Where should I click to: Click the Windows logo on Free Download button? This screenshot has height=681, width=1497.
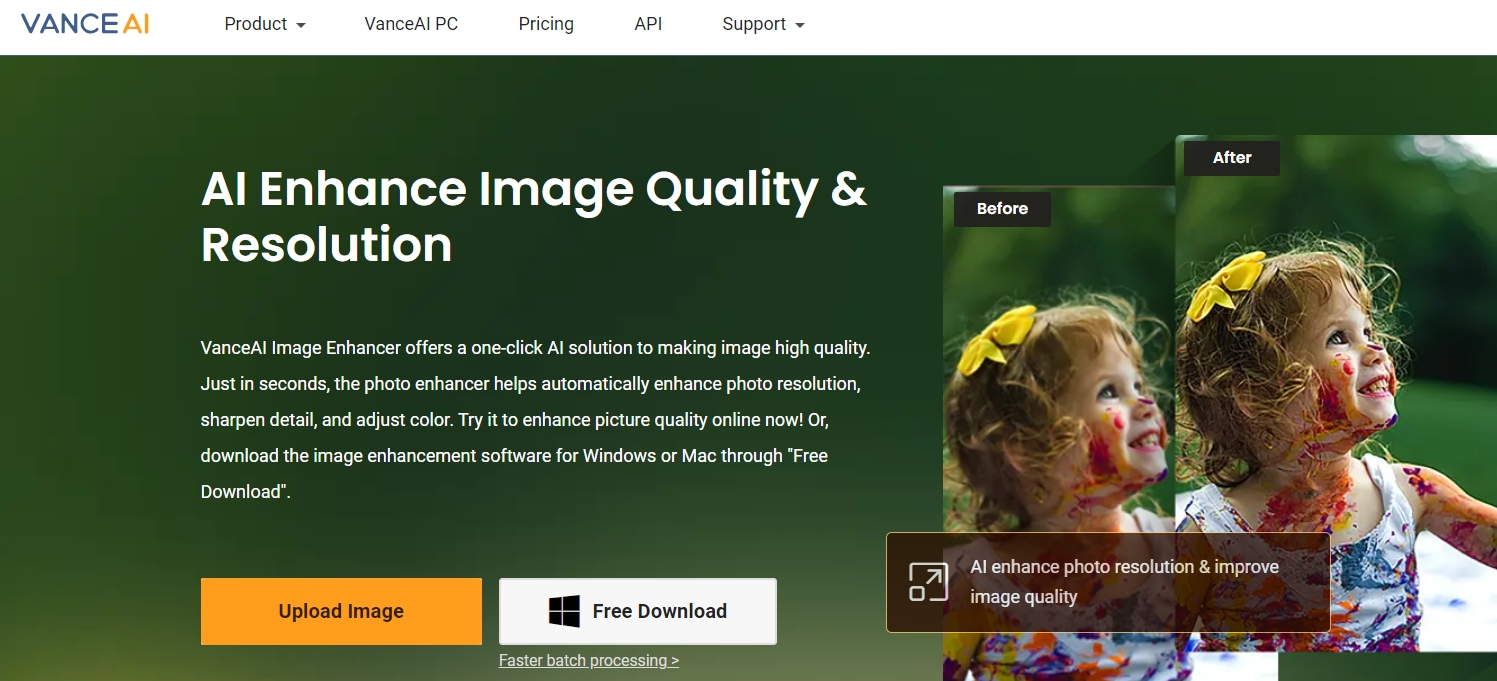[x=564, y=610]
